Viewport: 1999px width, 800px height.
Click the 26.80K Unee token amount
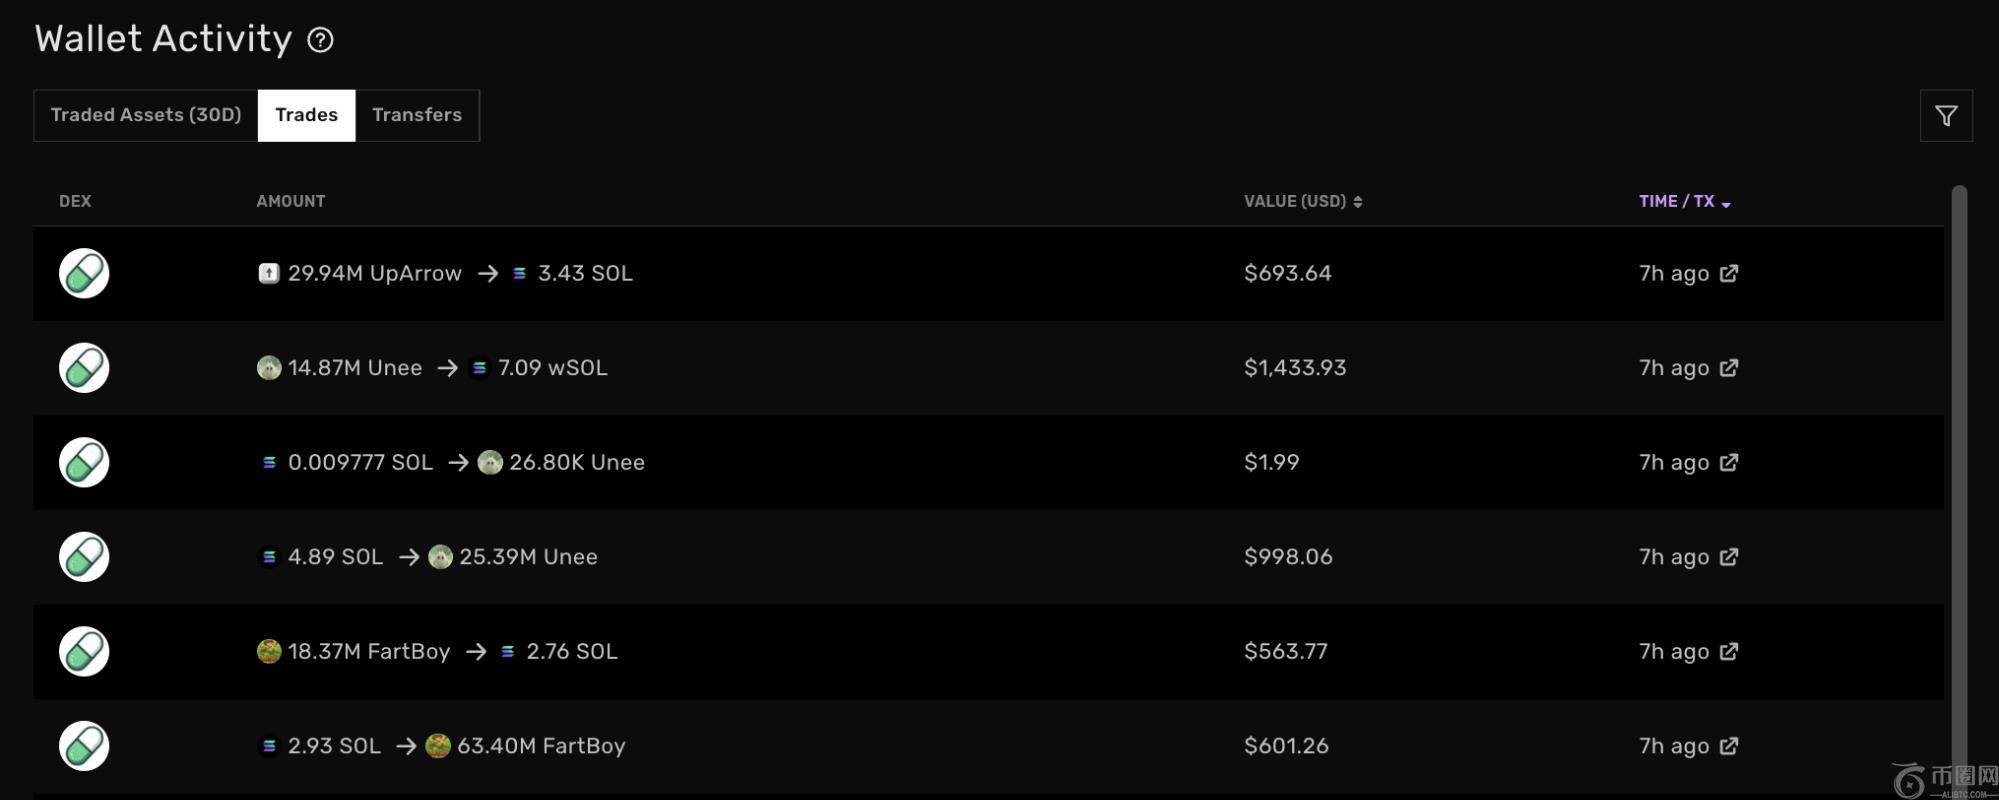click(x=576, y=462)
